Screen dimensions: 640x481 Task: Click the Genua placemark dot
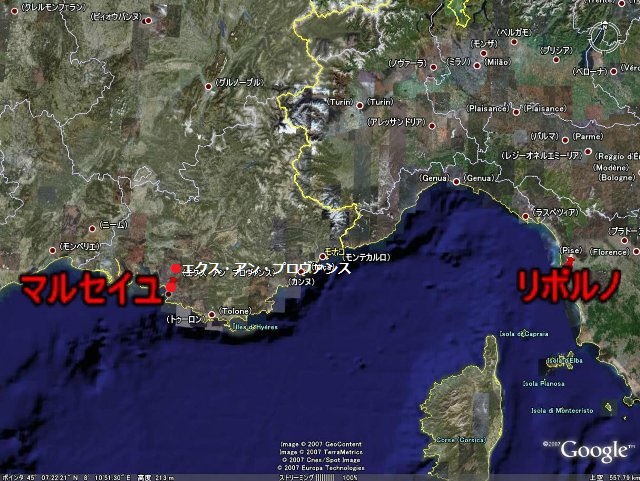tap(457, 181)
